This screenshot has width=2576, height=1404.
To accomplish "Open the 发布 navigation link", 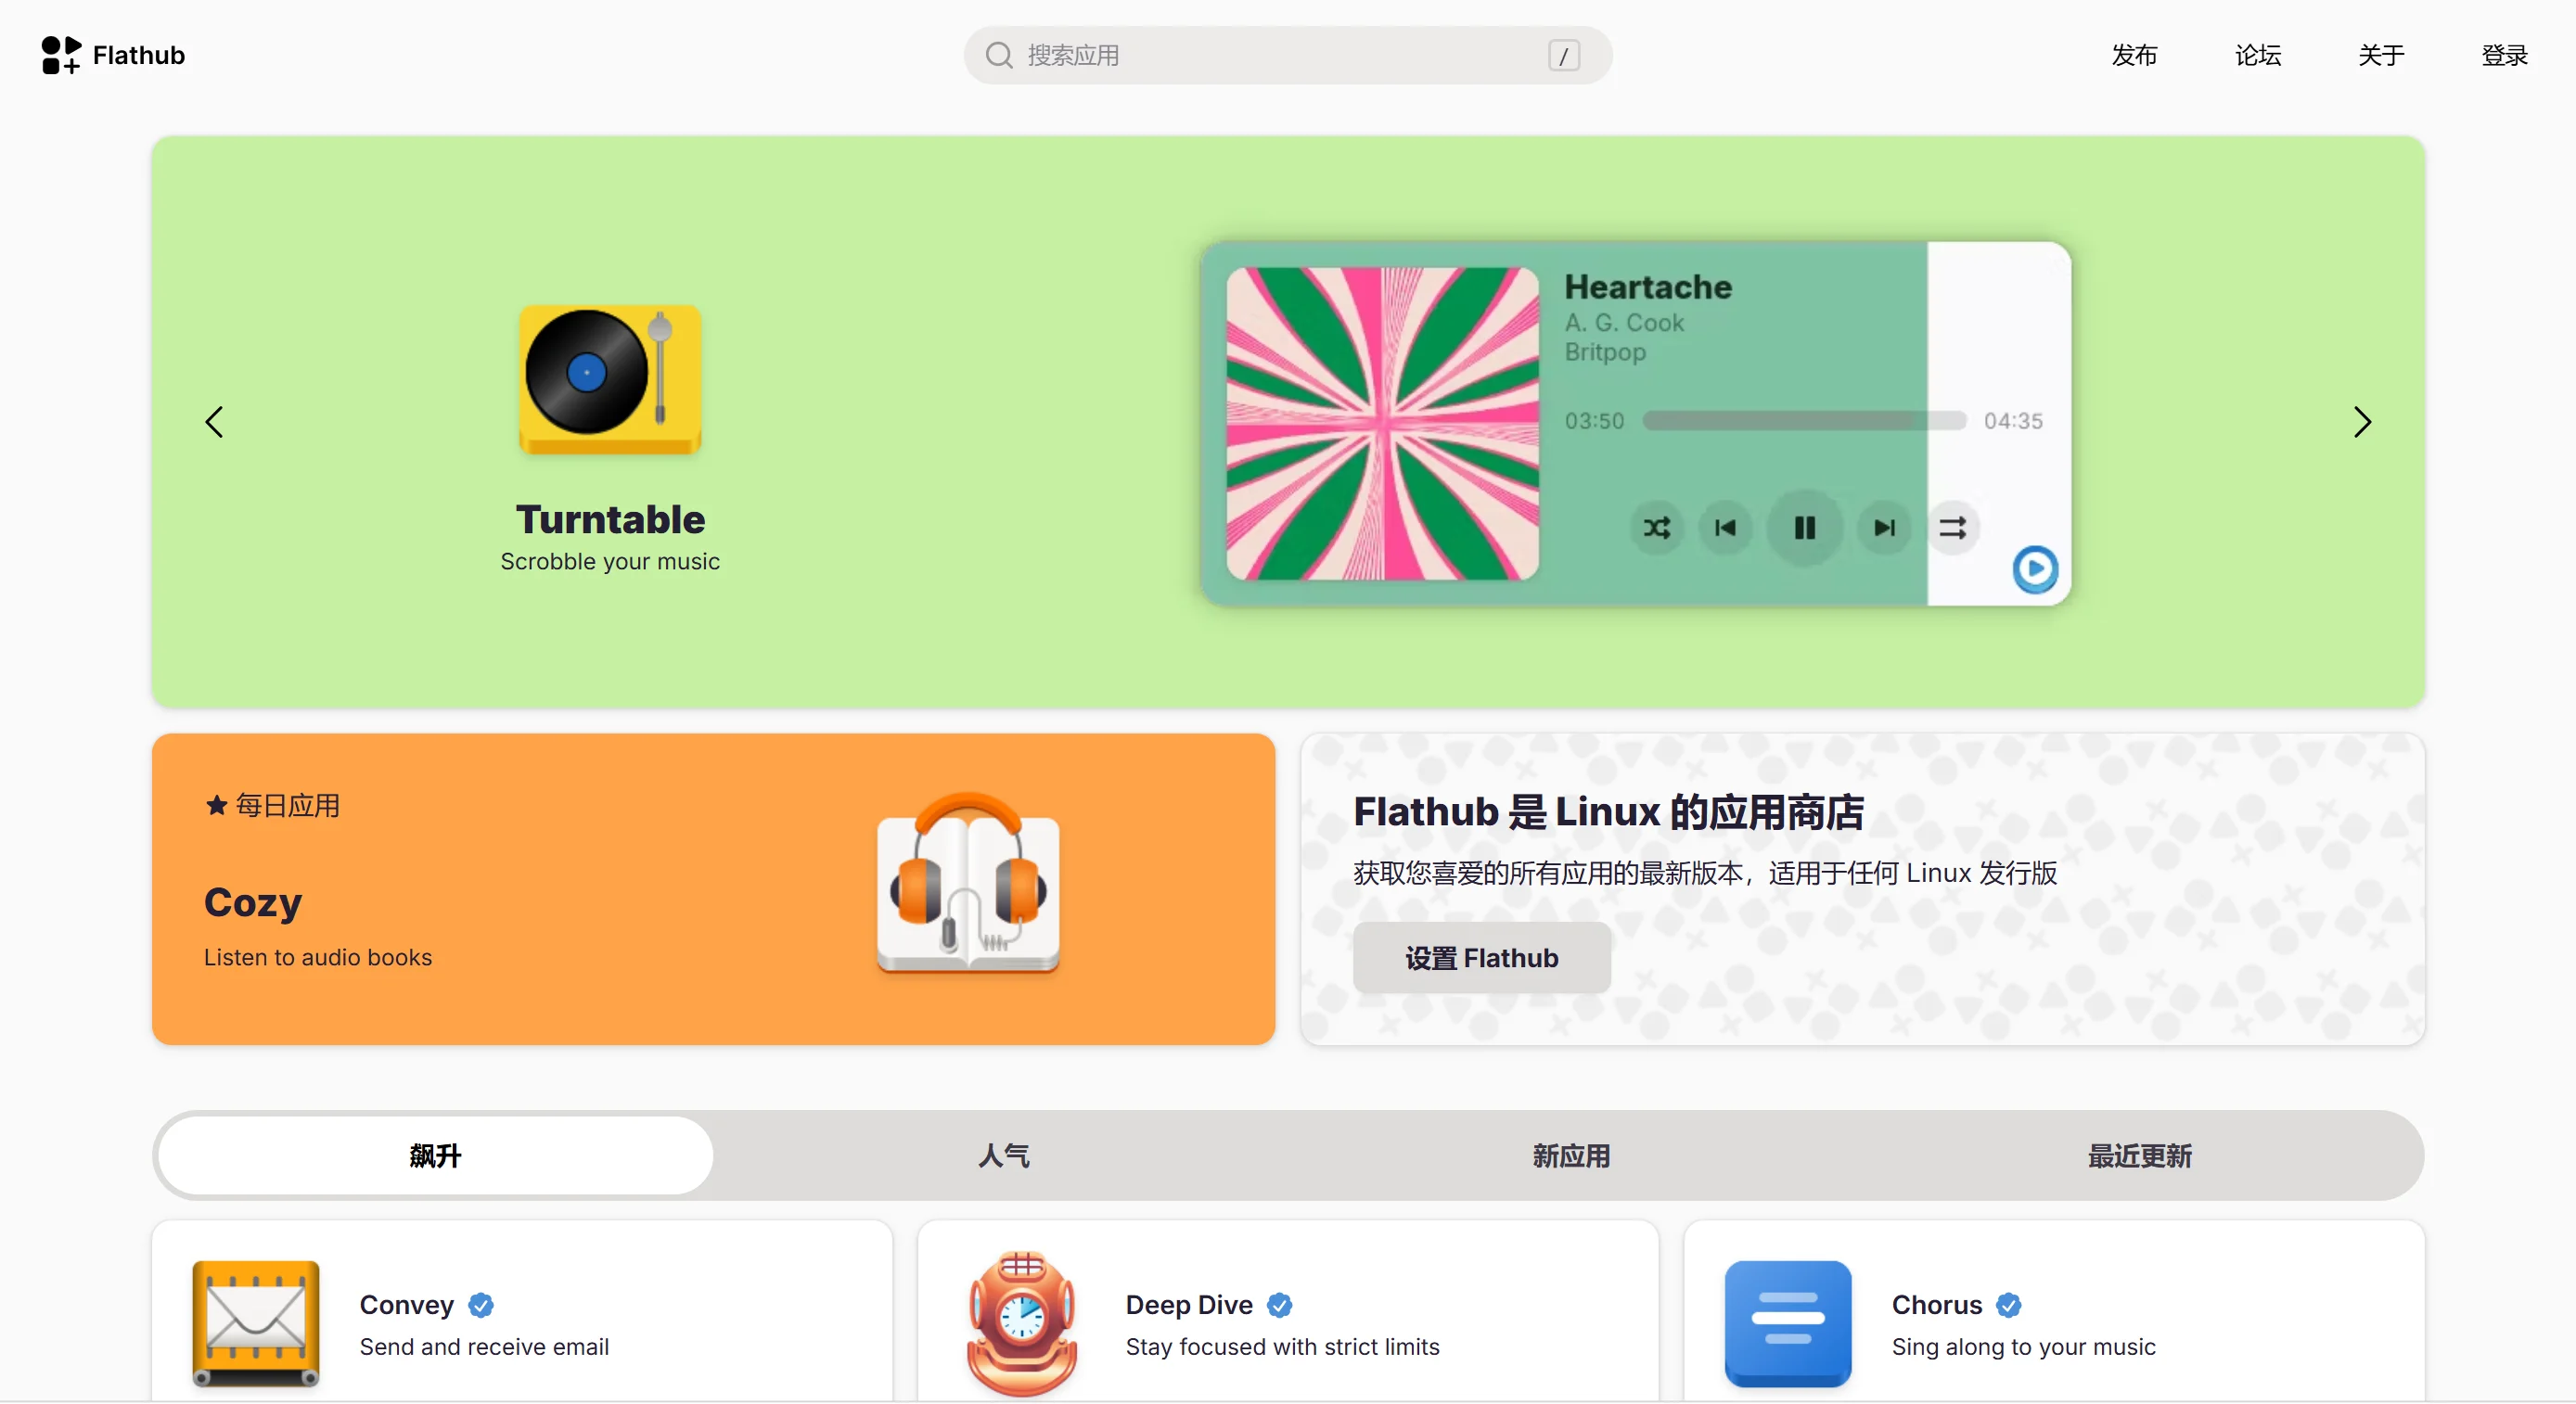I will [x=2135, y=55].
